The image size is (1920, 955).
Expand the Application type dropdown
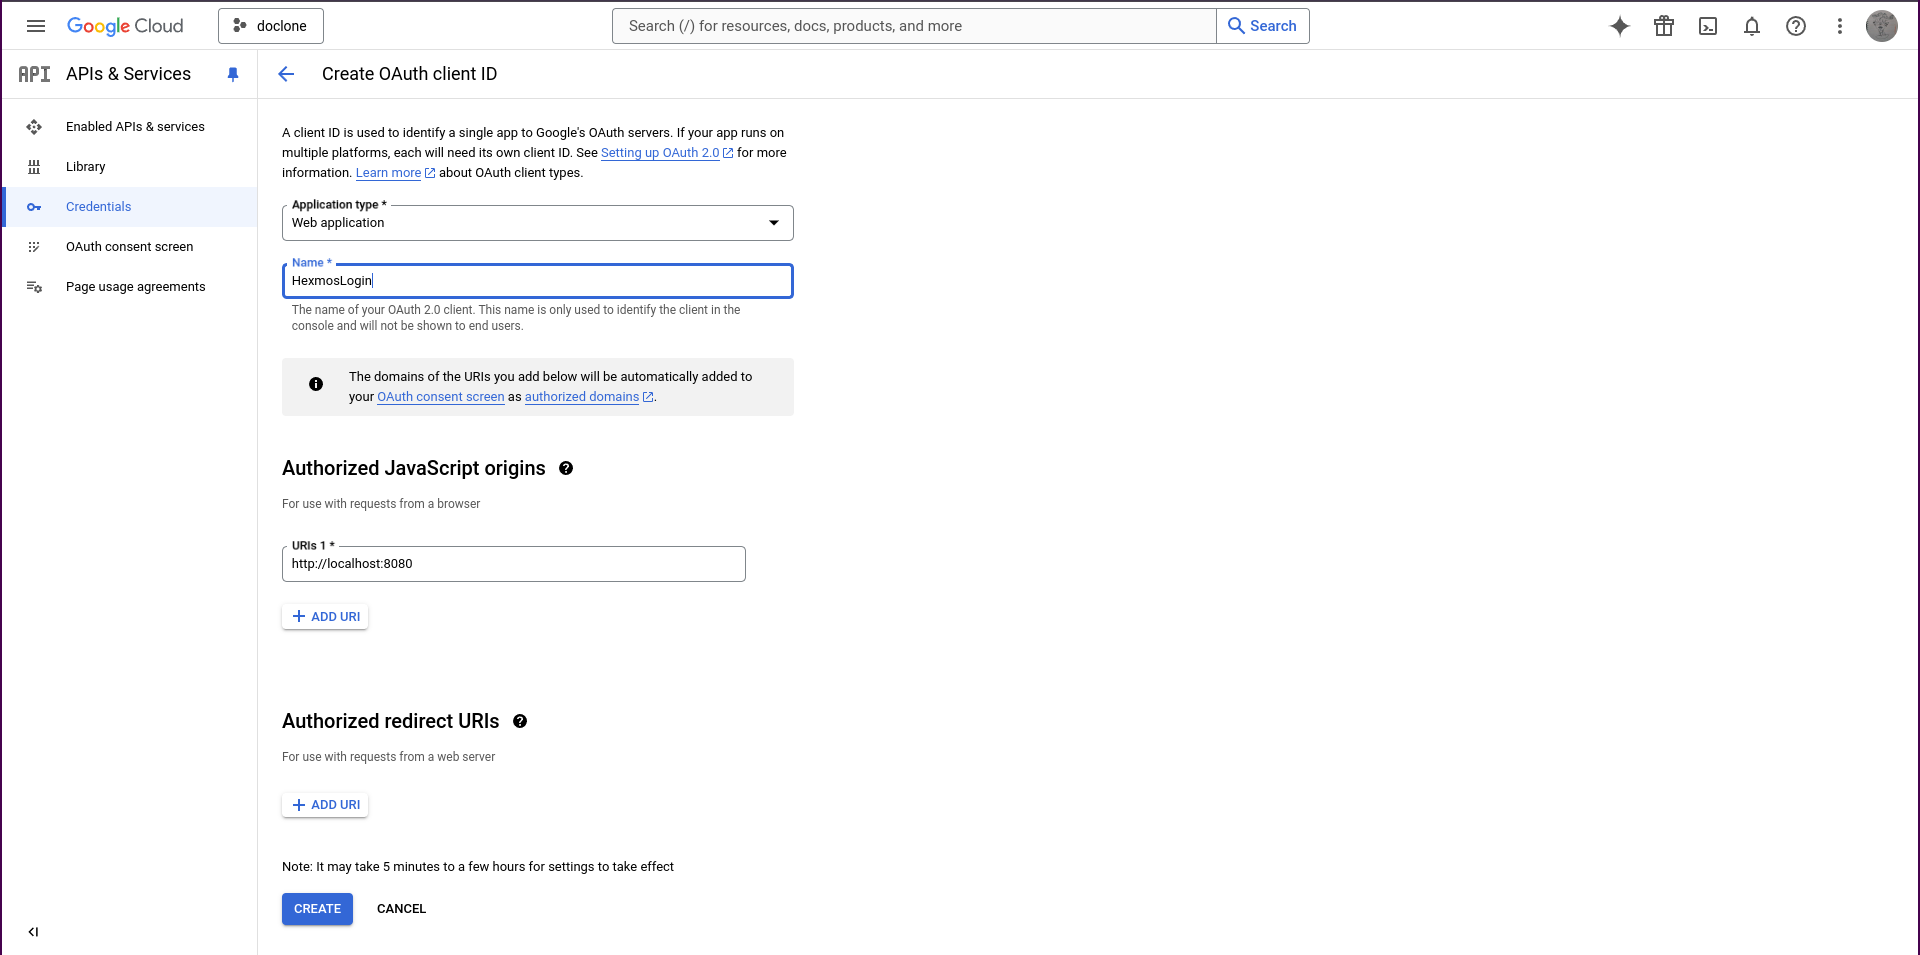click(538, 223)
